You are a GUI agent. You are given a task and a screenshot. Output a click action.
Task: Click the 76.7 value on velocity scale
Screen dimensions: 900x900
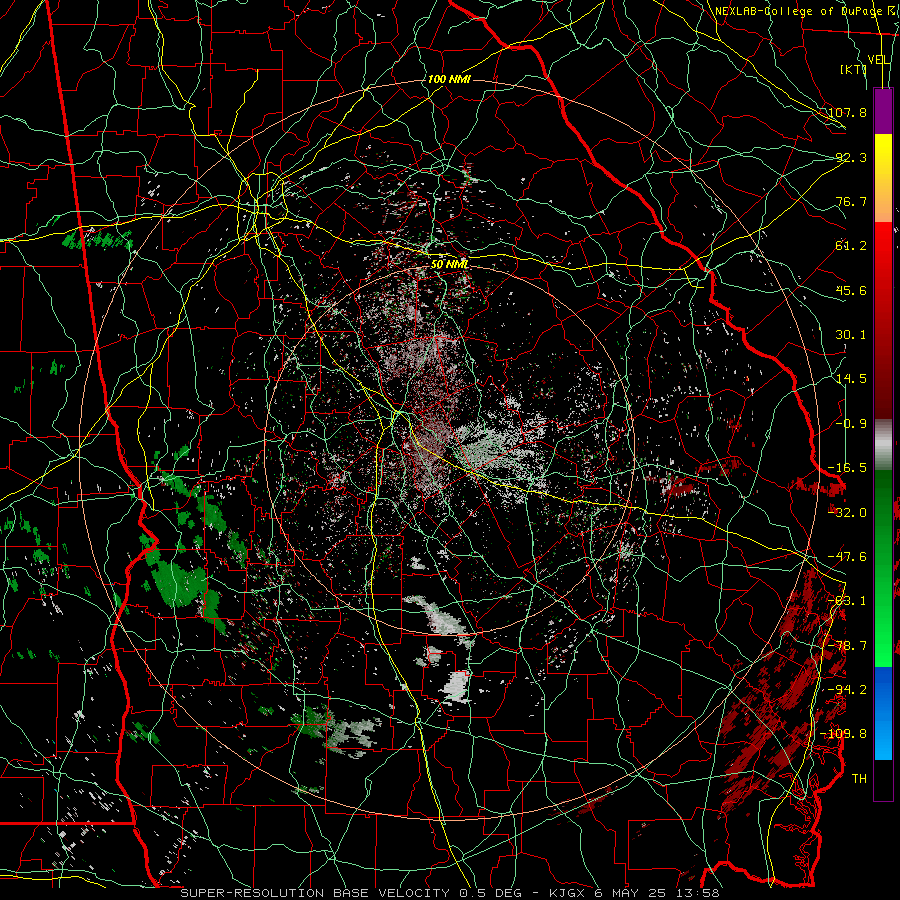851,201
